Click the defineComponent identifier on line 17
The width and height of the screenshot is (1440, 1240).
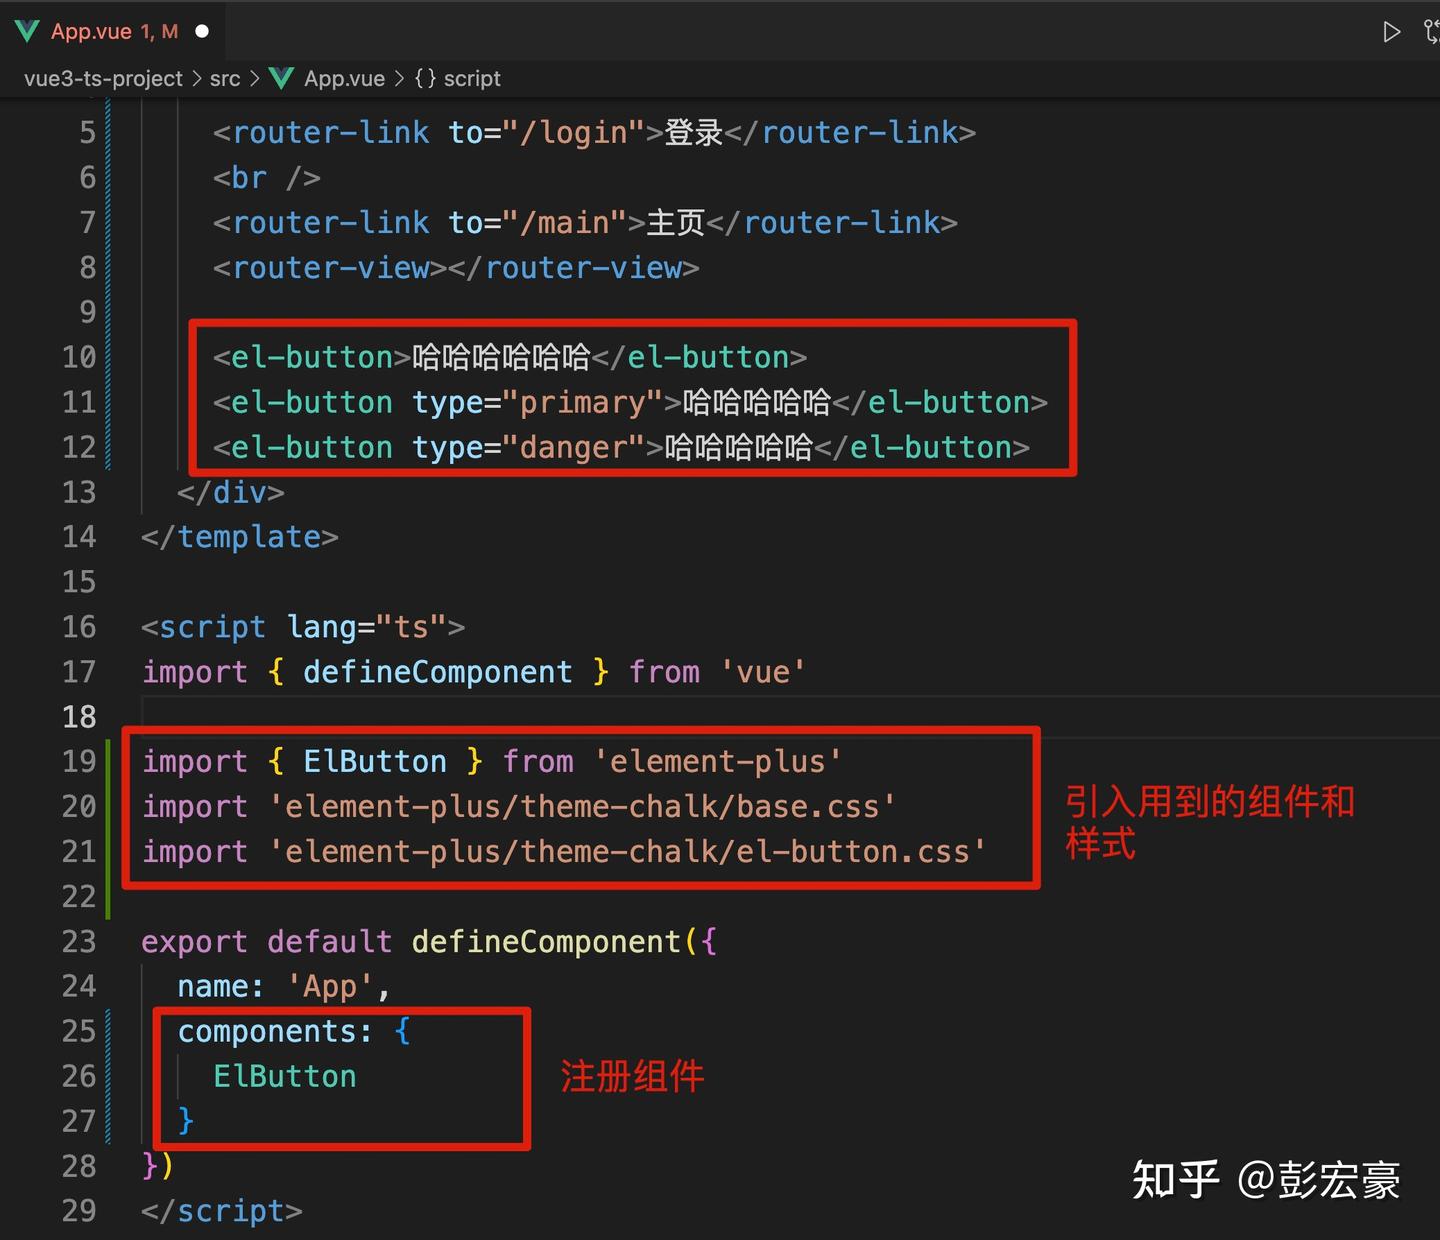pos(438,672)
